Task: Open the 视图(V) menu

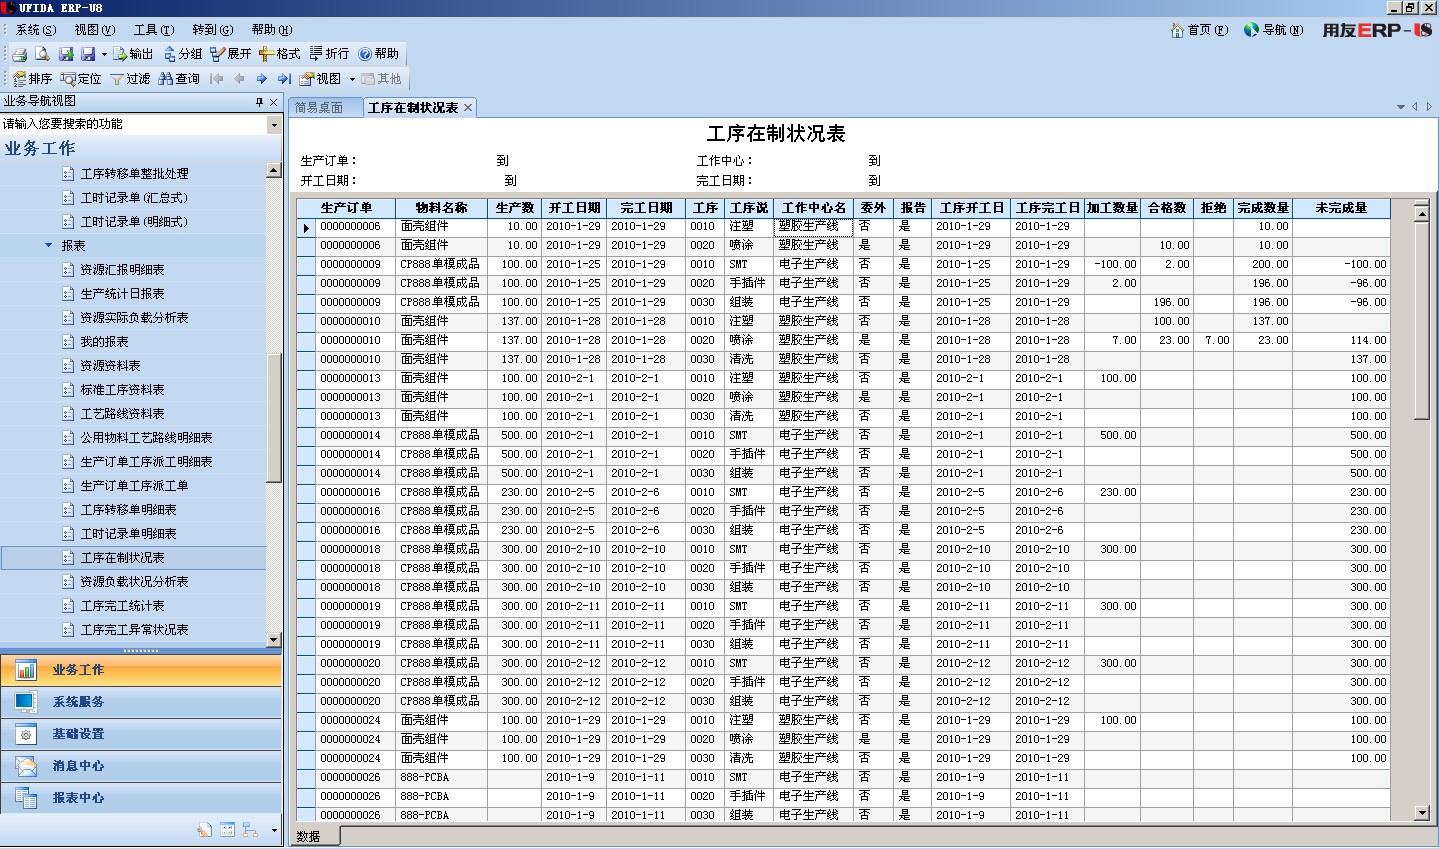Action: 94,30
